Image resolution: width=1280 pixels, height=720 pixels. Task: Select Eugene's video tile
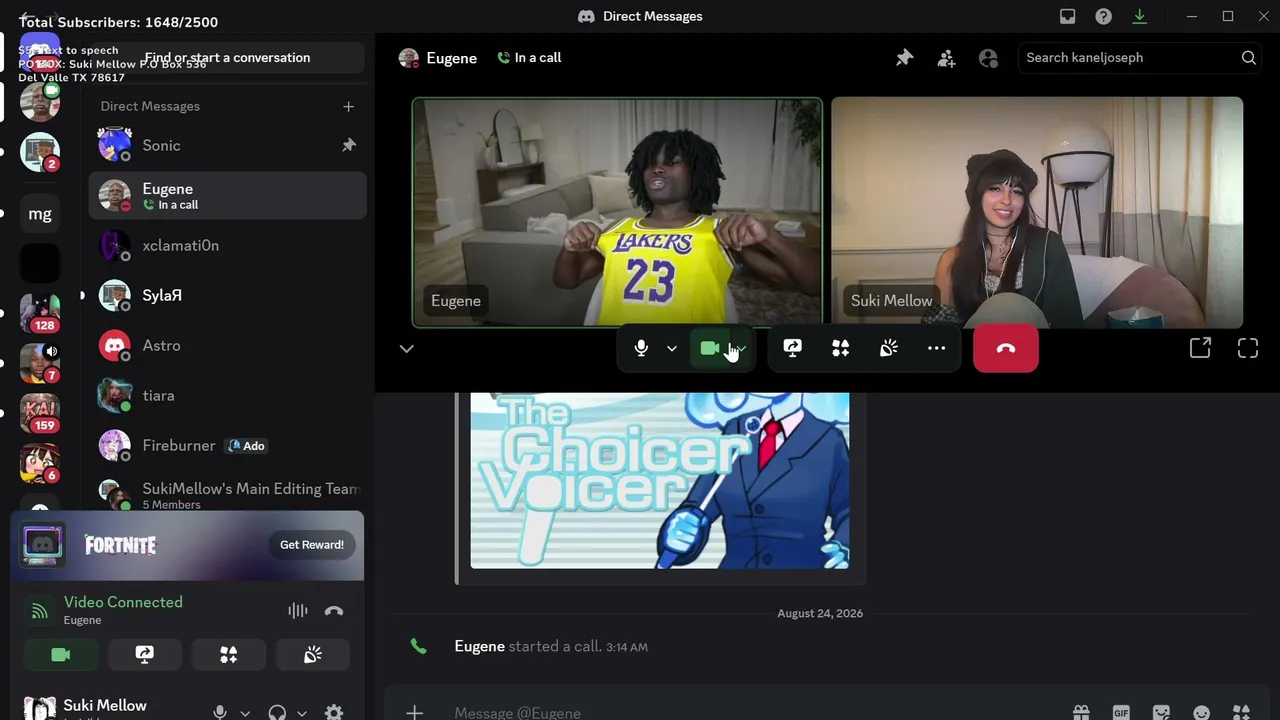click(617, 212)
